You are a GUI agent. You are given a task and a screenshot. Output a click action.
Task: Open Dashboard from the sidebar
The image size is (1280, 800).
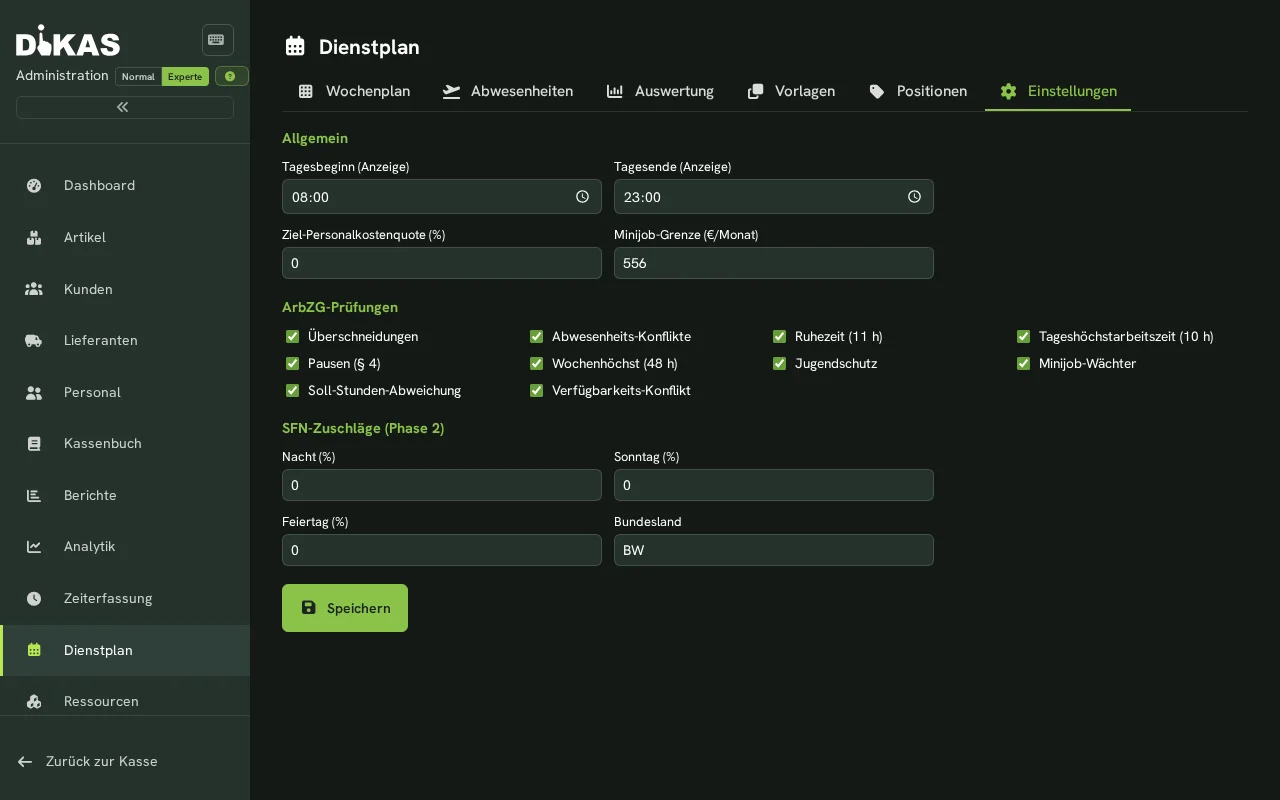pyautogui.click(x=125, y=185)
